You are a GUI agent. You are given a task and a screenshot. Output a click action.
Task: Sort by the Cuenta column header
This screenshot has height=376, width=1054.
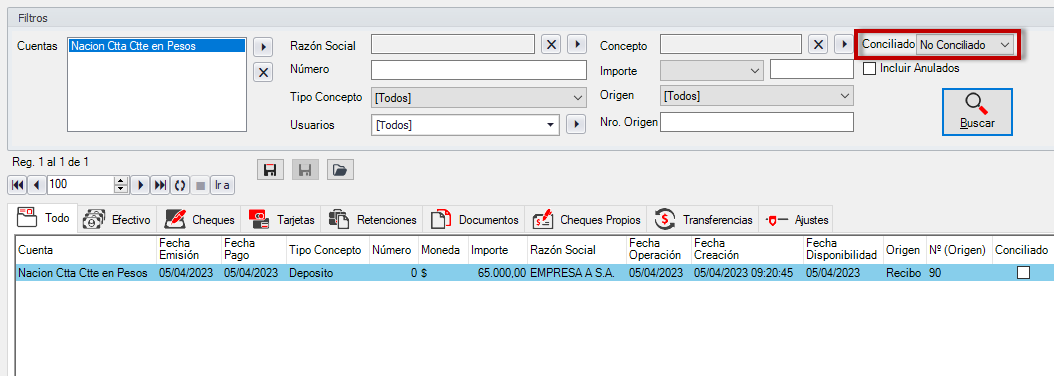click(86, 250)
